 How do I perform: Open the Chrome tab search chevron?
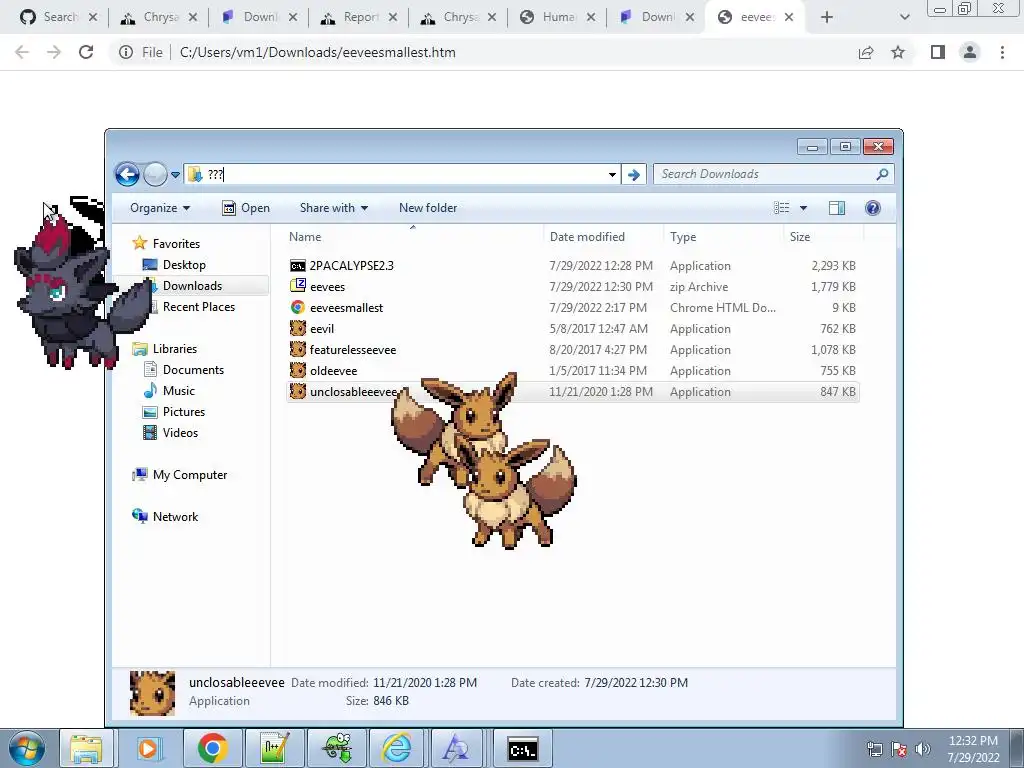[x=904, y=18]
